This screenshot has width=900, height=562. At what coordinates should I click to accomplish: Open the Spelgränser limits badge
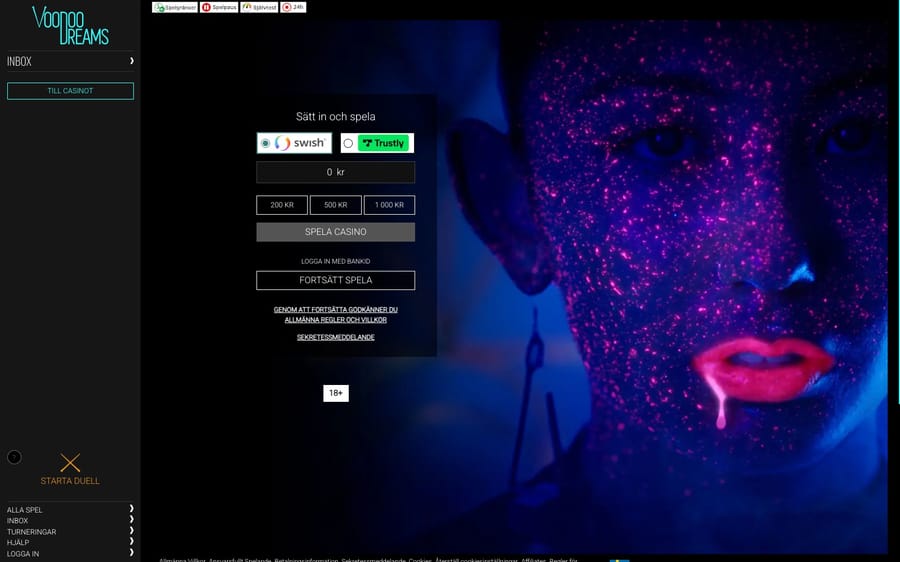click(x=174, y=7)
